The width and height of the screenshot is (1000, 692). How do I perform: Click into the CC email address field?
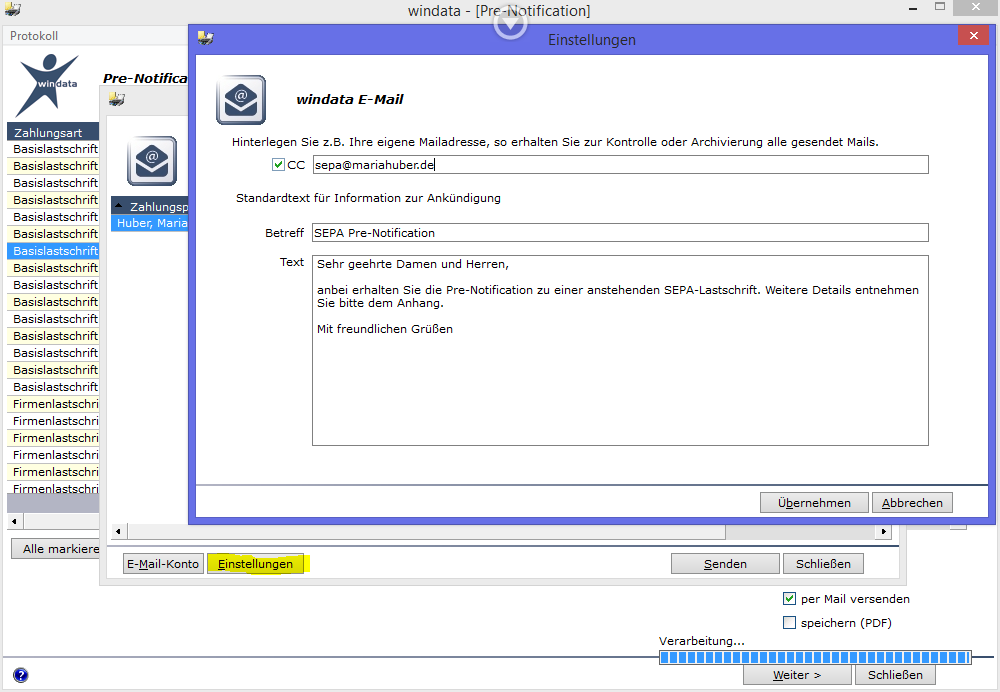pyautogui.click(x=620, y=165)
